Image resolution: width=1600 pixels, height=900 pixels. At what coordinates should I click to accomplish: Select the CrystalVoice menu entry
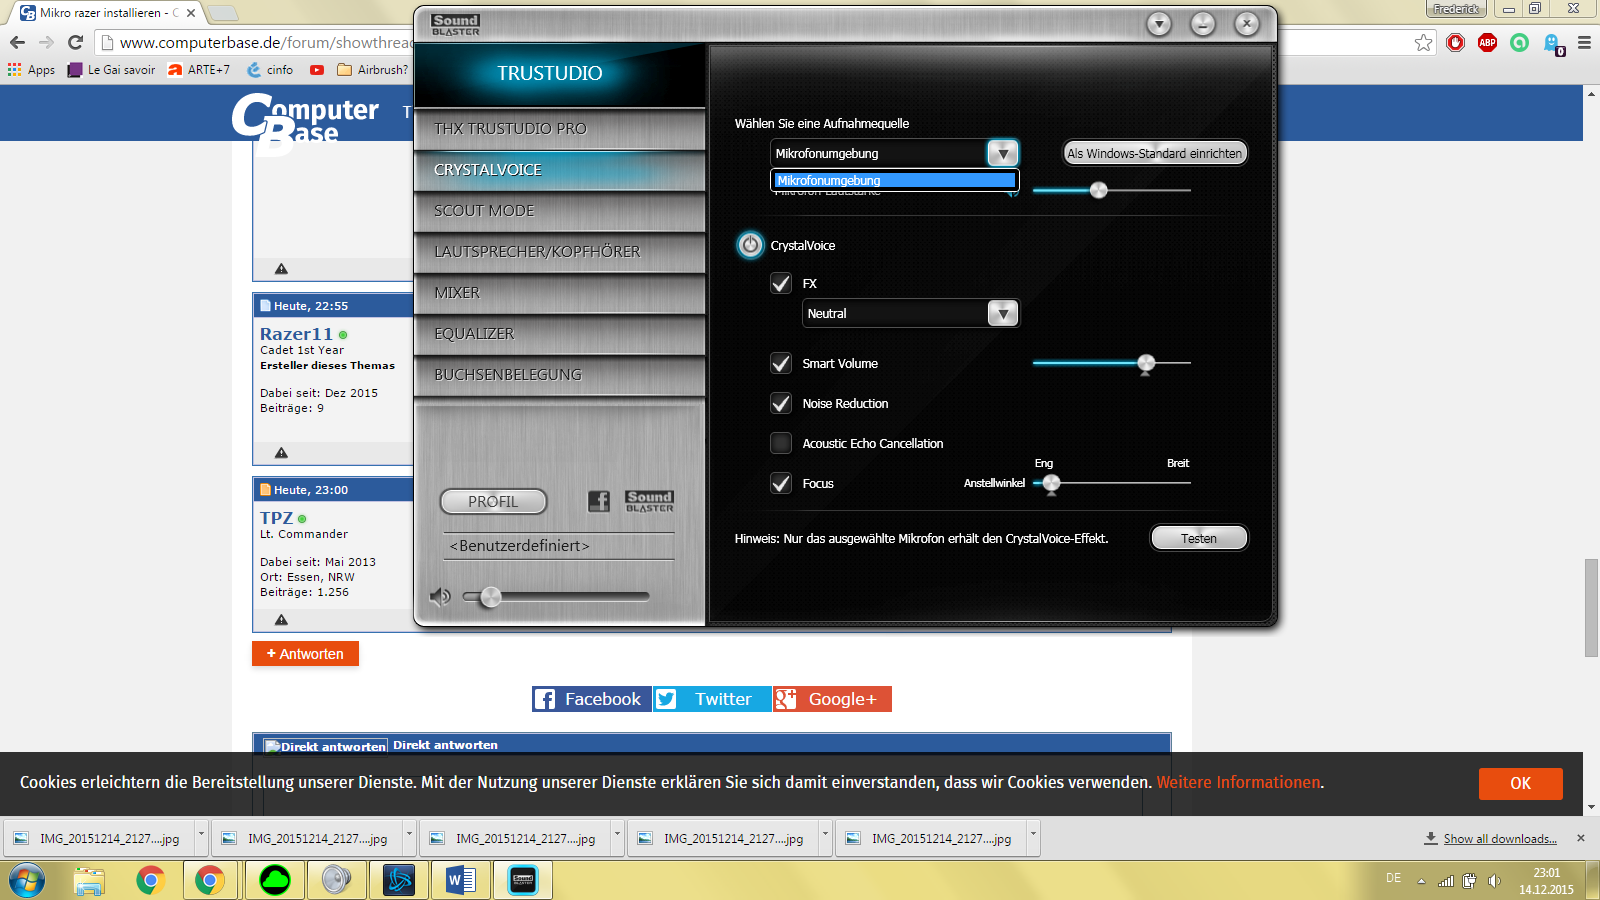pyautogui.click(x=559, y=170)
